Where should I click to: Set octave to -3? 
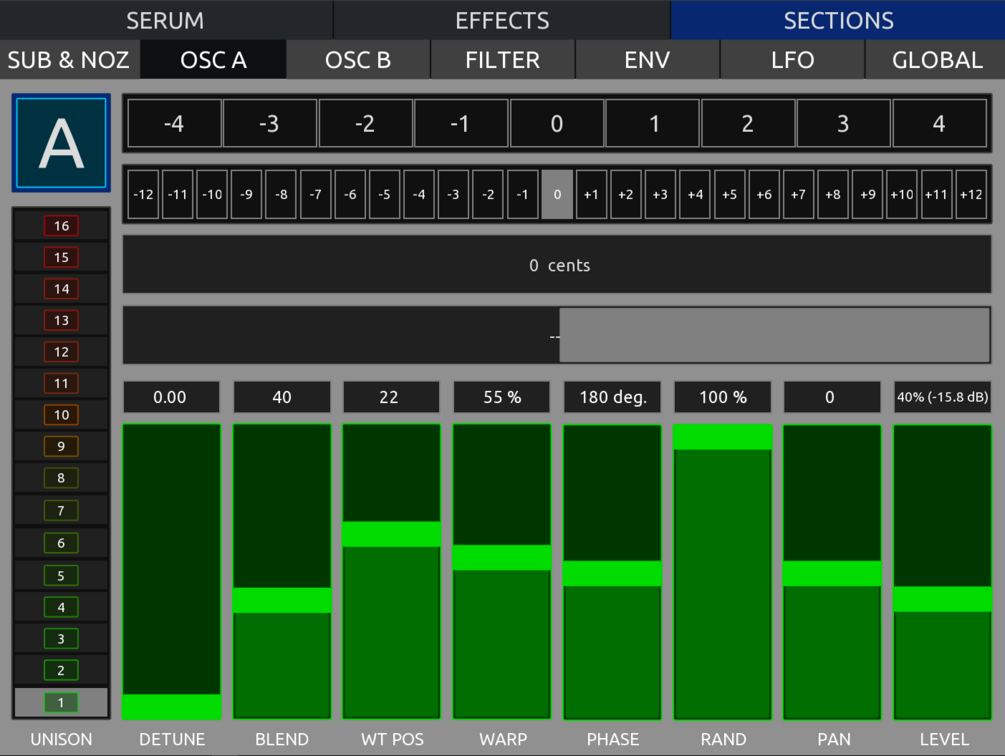point(269,123)
